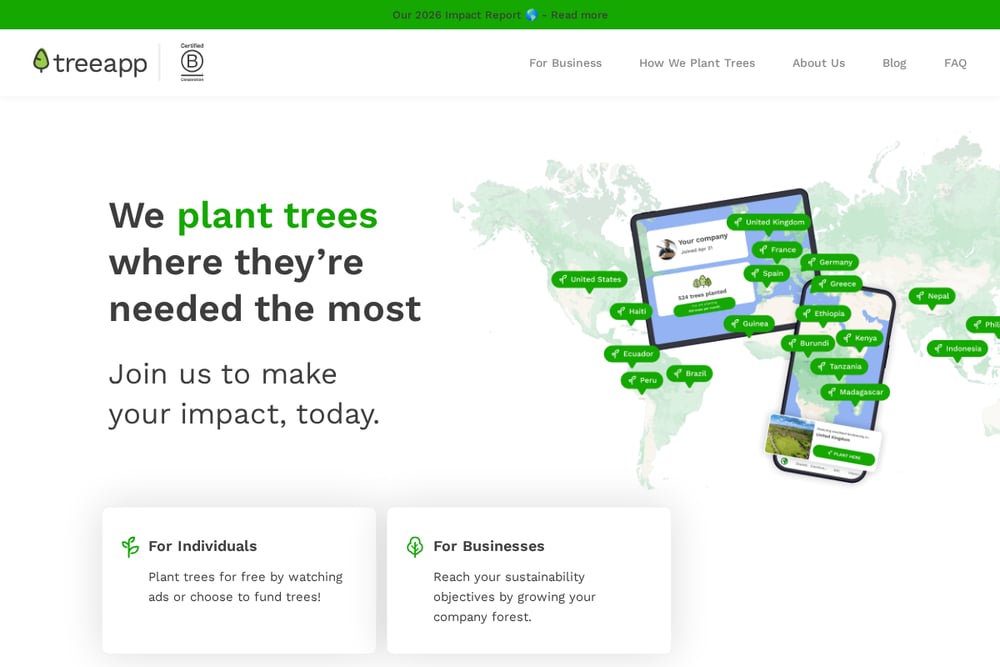1000x667 pixels.
Task: Select the United Kingdom map pin
Action: pos(768,223)
